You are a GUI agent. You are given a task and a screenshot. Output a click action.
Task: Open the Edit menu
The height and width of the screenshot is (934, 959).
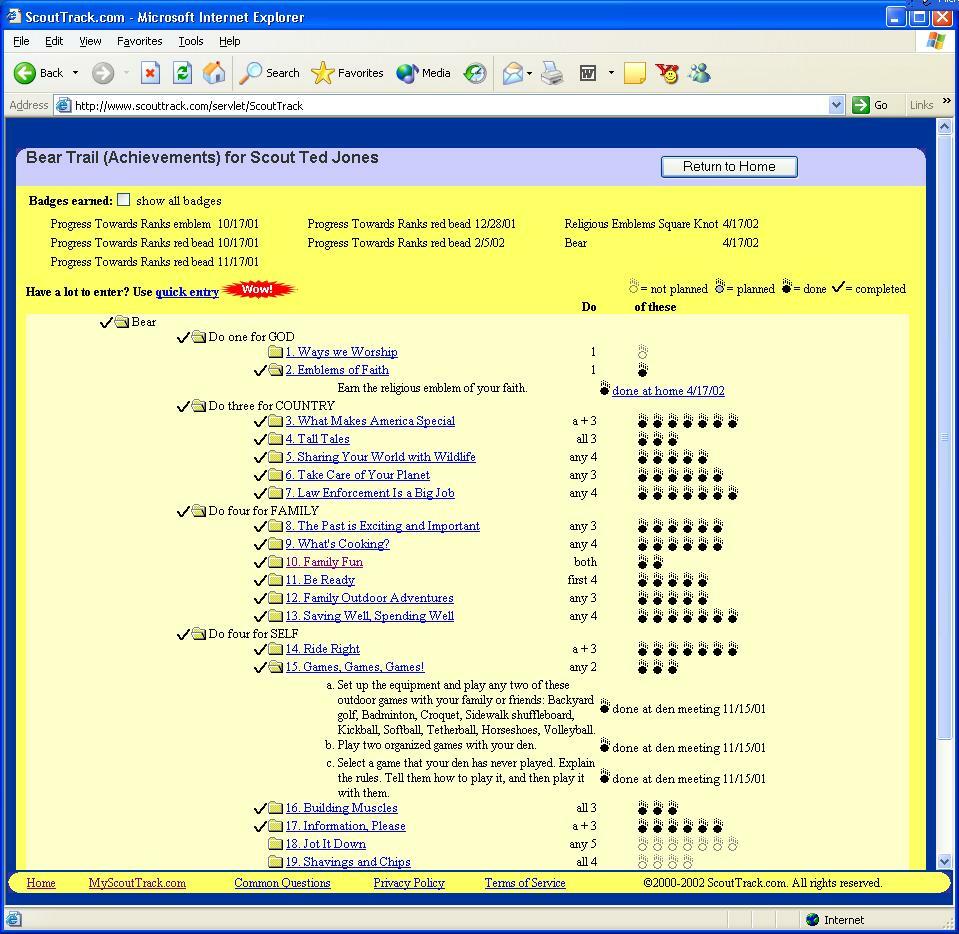coord(54,41)
